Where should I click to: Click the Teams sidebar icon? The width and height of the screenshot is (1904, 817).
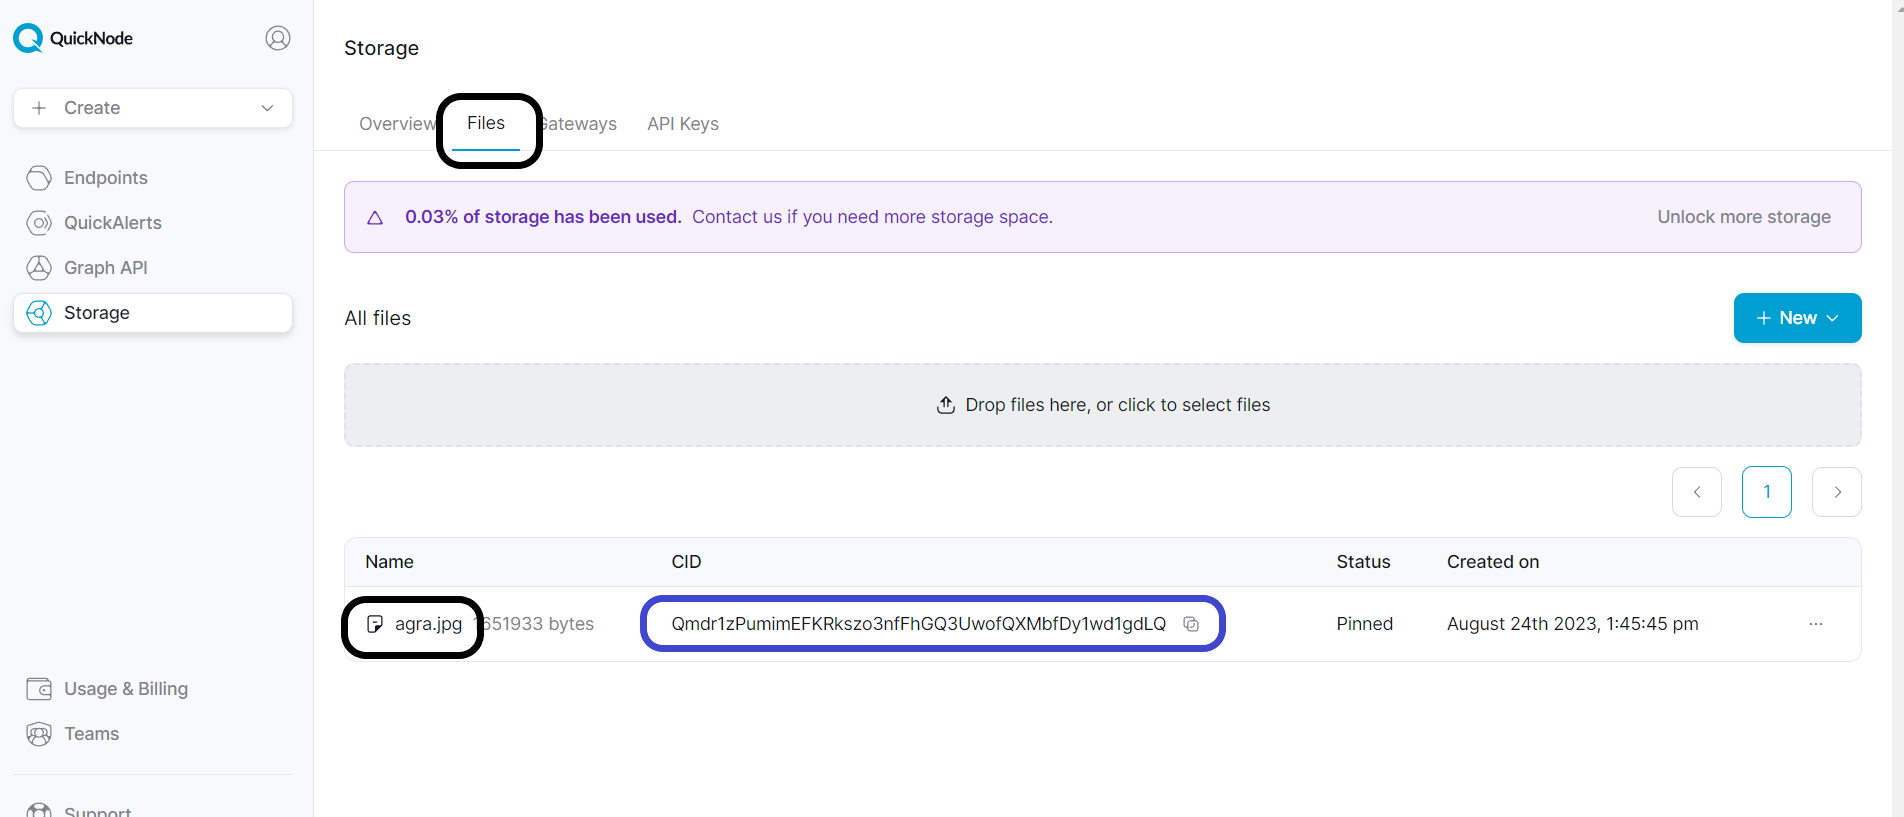(x=39, y=734)
